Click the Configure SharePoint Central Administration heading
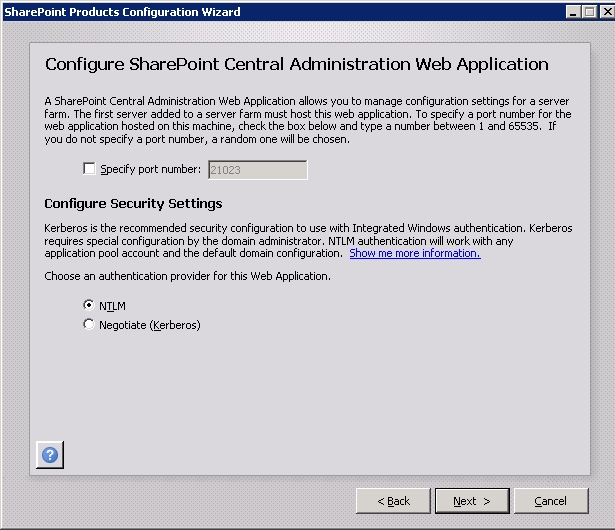The image size is (615, 530). tap(297, 64)
